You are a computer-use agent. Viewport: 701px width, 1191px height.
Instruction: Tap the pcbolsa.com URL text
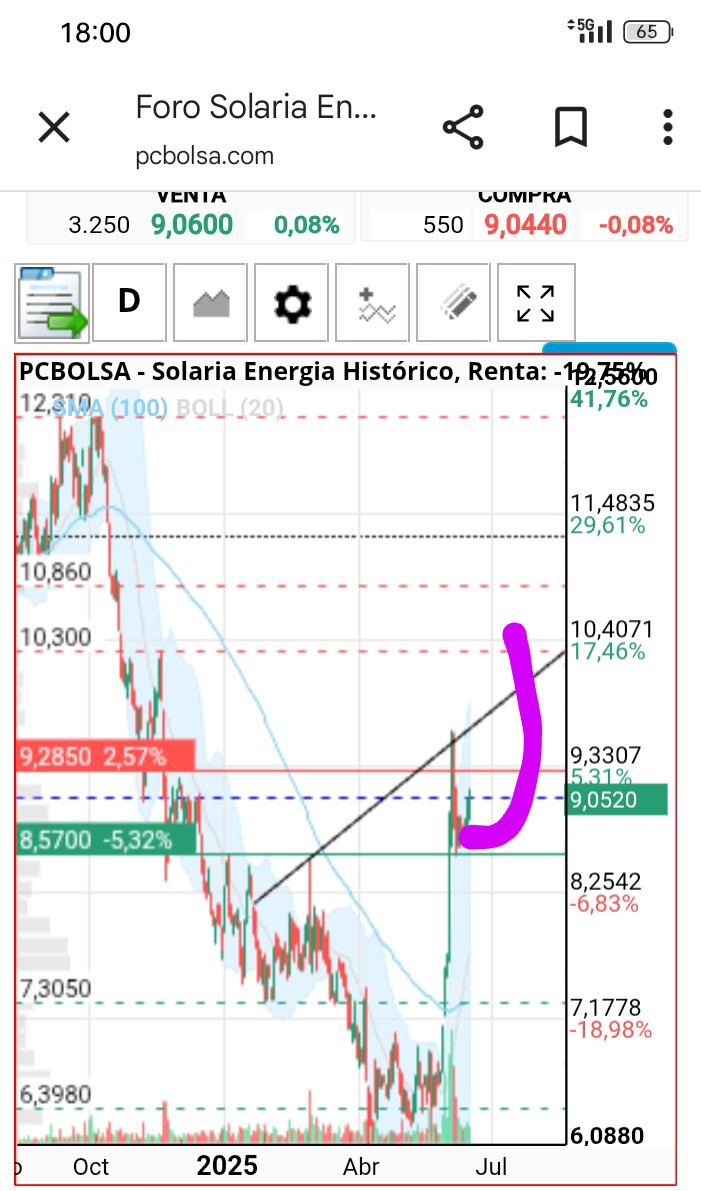(204, 156)
